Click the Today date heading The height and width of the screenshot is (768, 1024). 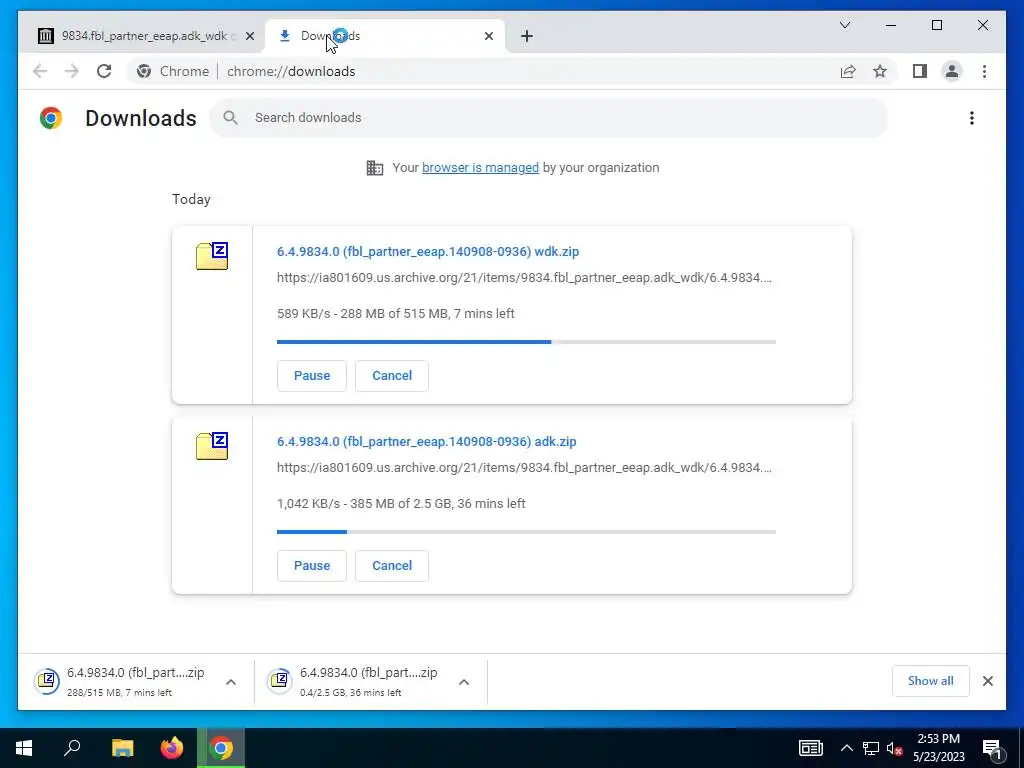coord(191,199)
